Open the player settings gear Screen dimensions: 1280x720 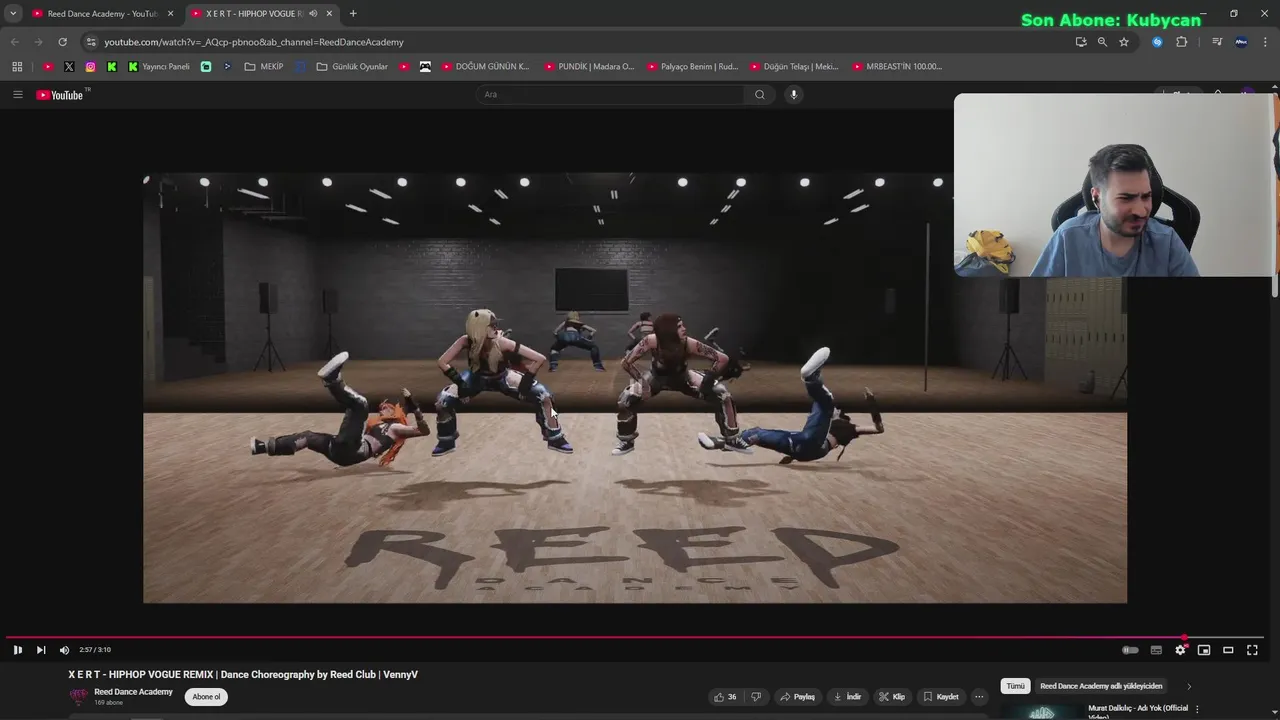1180,650
